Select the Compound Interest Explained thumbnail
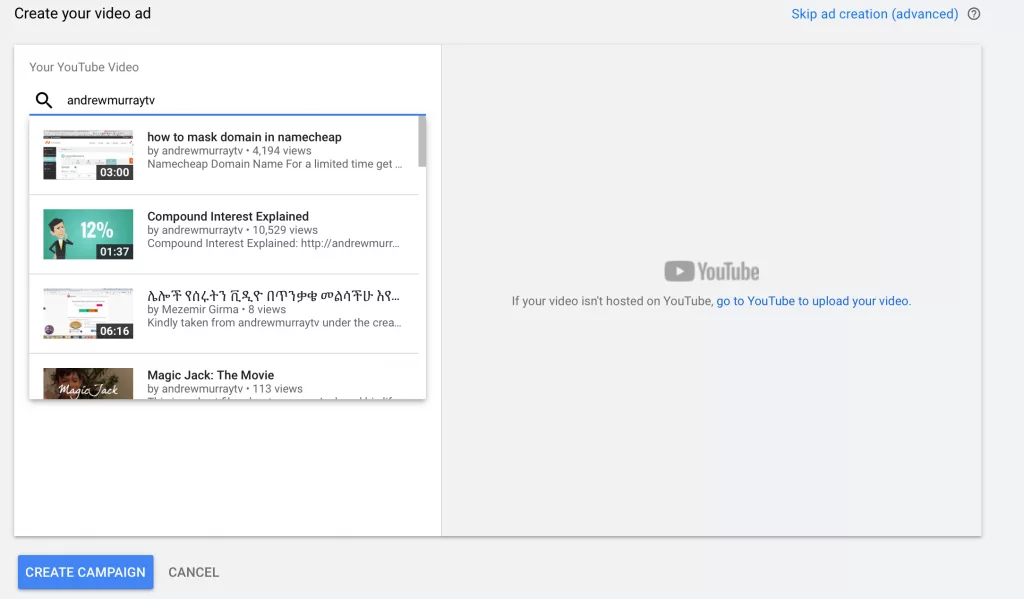1024x599 pixels. [88, 235]
